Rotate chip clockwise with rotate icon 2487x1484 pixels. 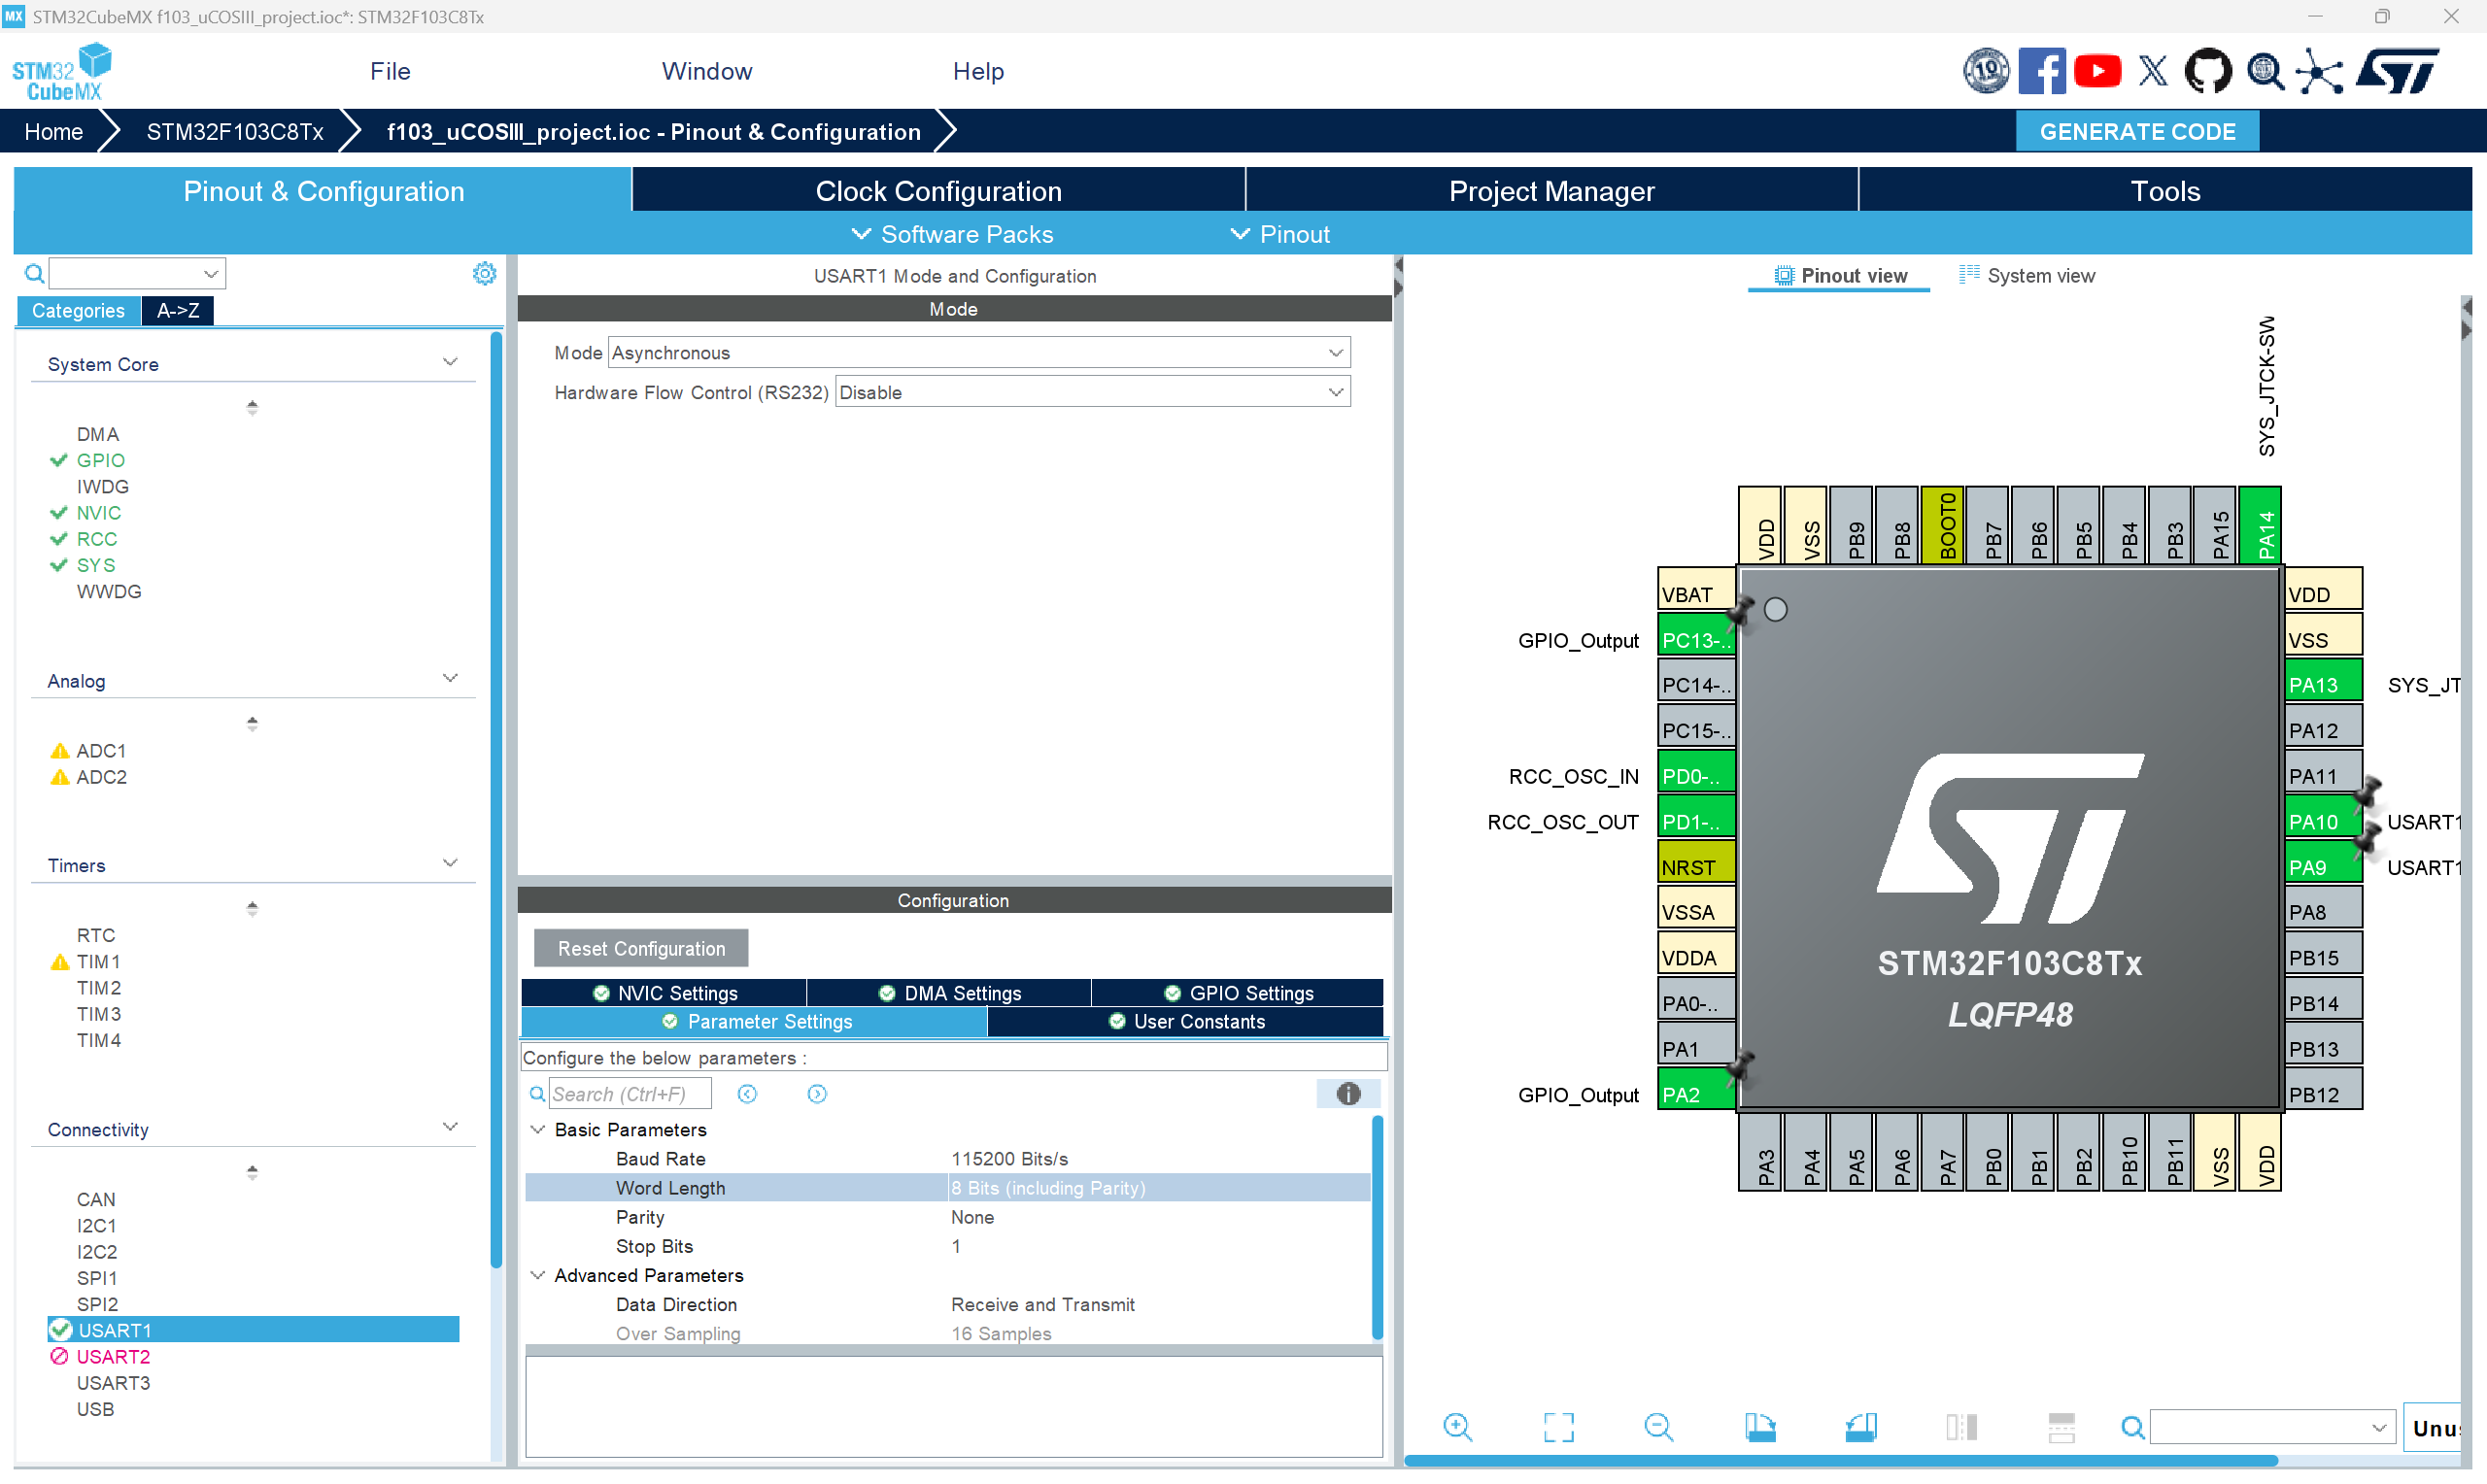[x=1760, y=1427]
